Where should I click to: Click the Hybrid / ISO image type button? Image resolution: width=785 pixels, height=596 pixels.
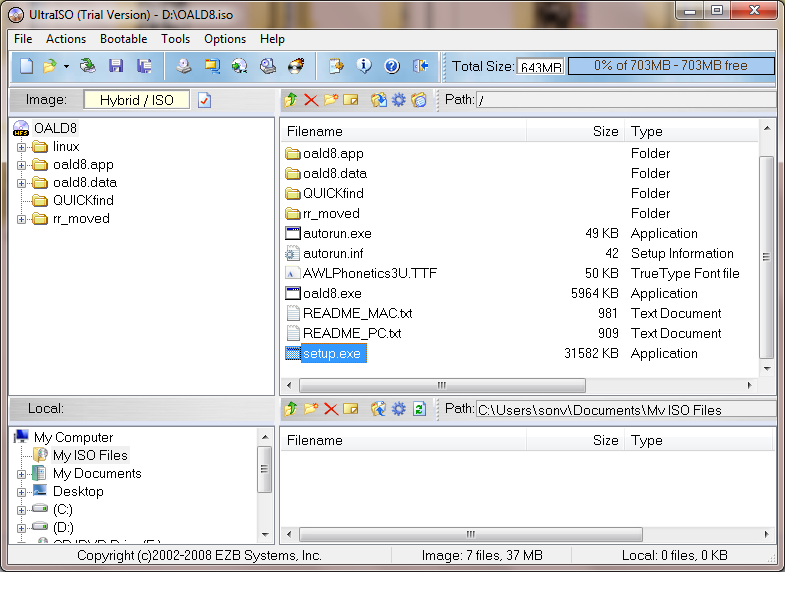137,100
